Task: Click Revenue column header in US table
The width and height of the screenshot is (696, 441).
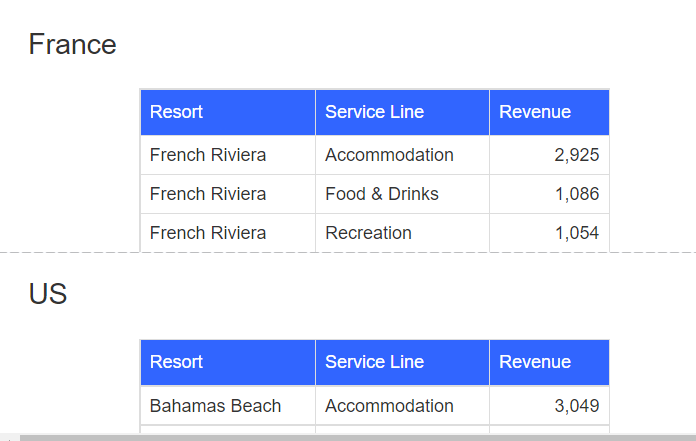Action: (535, 362)
